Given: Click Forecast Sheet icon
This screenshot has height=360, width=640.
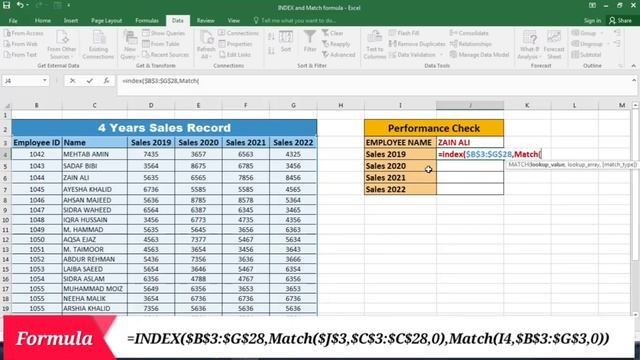Looking at the screenshot, I should (x=554, y=44).
